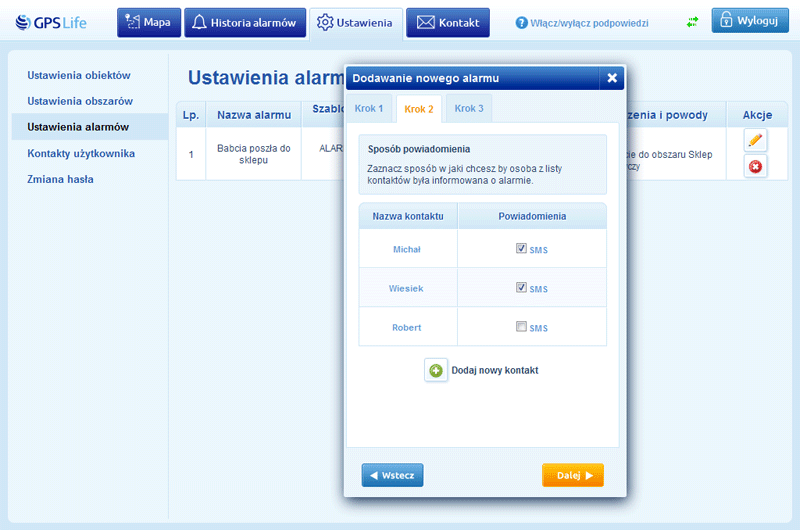Delete alarm with red X icon
This screenshot has height=530, width=800.
755,166
